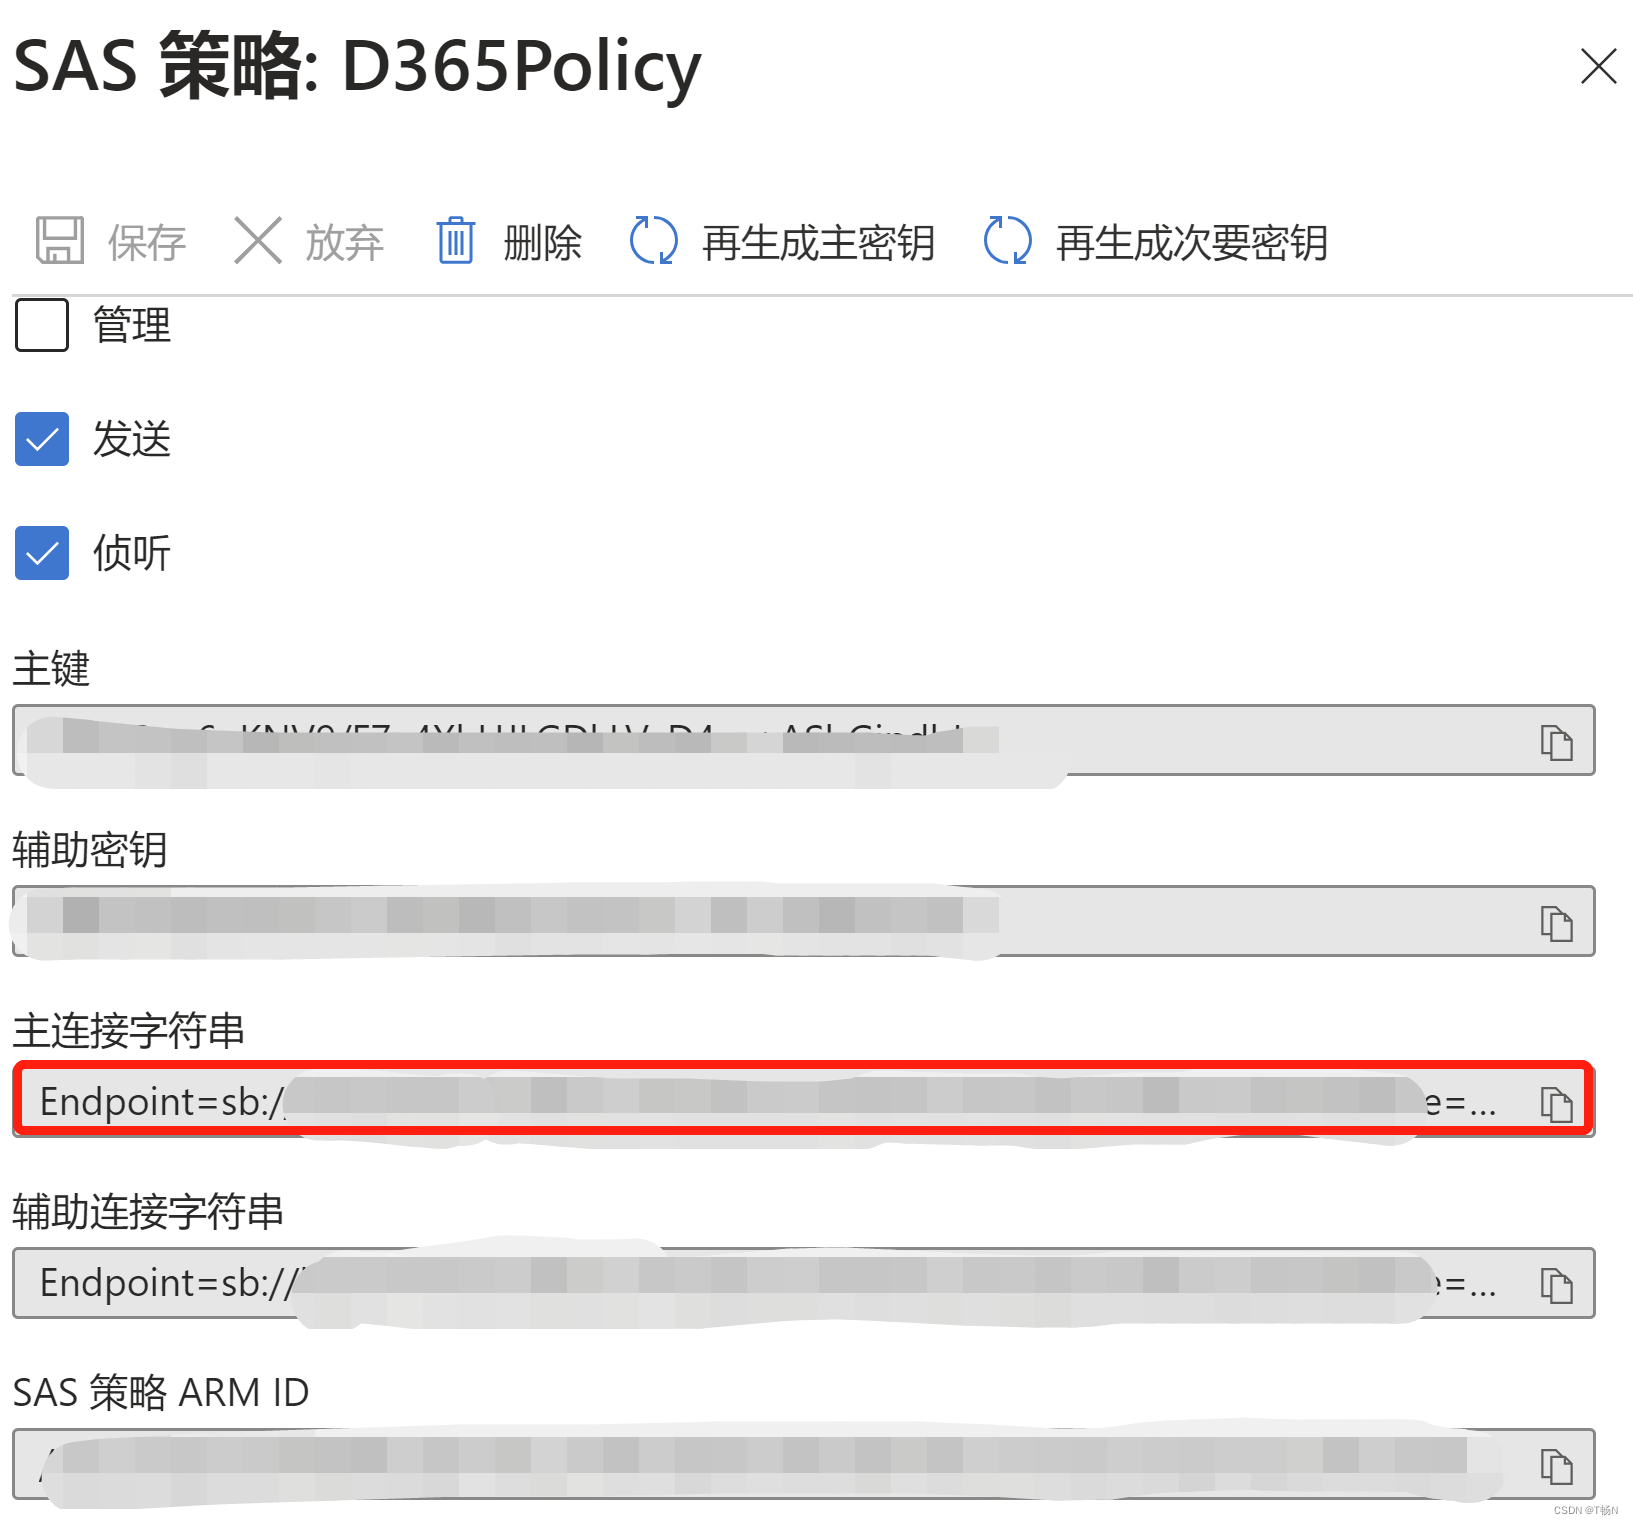
Task: Select the secondary connection string Endpoint field
Action: point(803,1283)
